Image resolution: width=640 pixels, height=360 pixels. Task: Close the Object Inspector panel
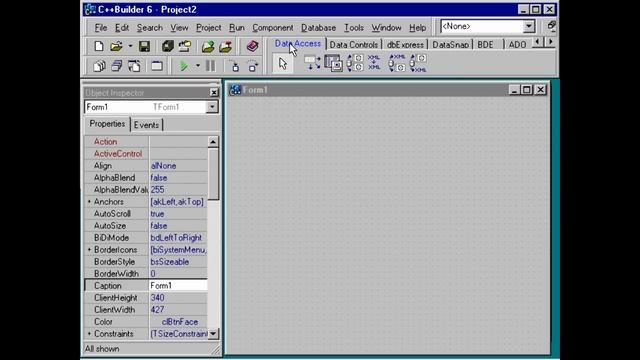pos(214,93)
